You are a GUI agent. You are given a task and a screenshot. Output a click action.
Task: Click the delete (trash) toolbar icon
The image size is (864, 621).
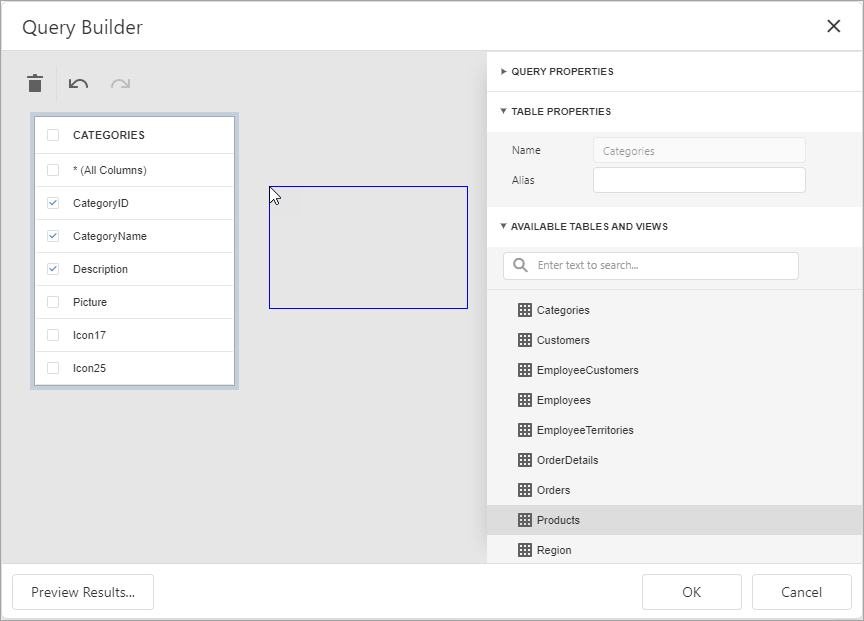pyautogui.click(x=35, y=84)
